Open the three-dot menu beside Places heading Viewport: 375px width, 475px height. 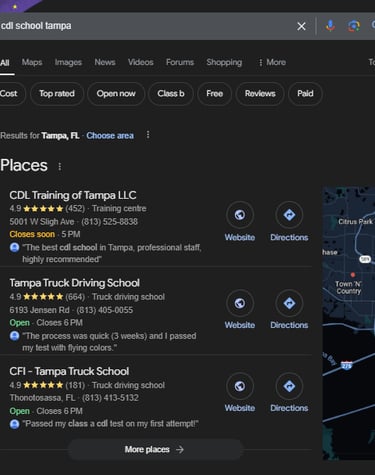tap(60, 166)
